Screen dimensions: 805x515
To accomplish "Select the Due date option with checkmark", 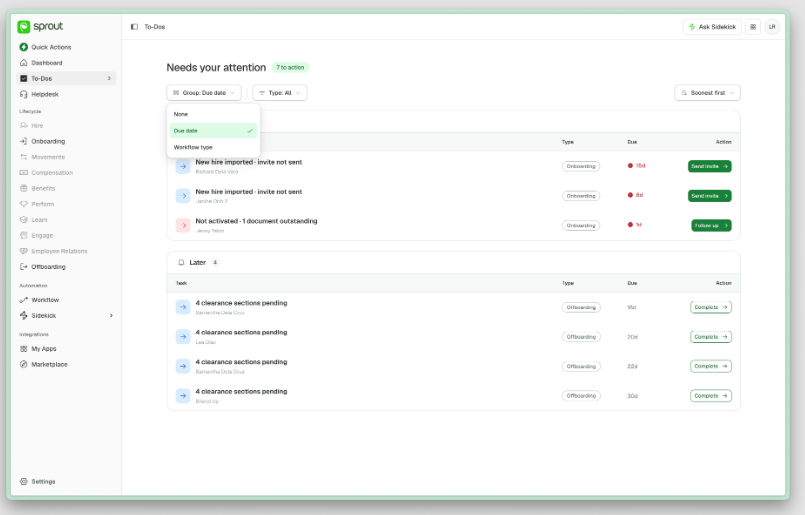I will point(213,130).
